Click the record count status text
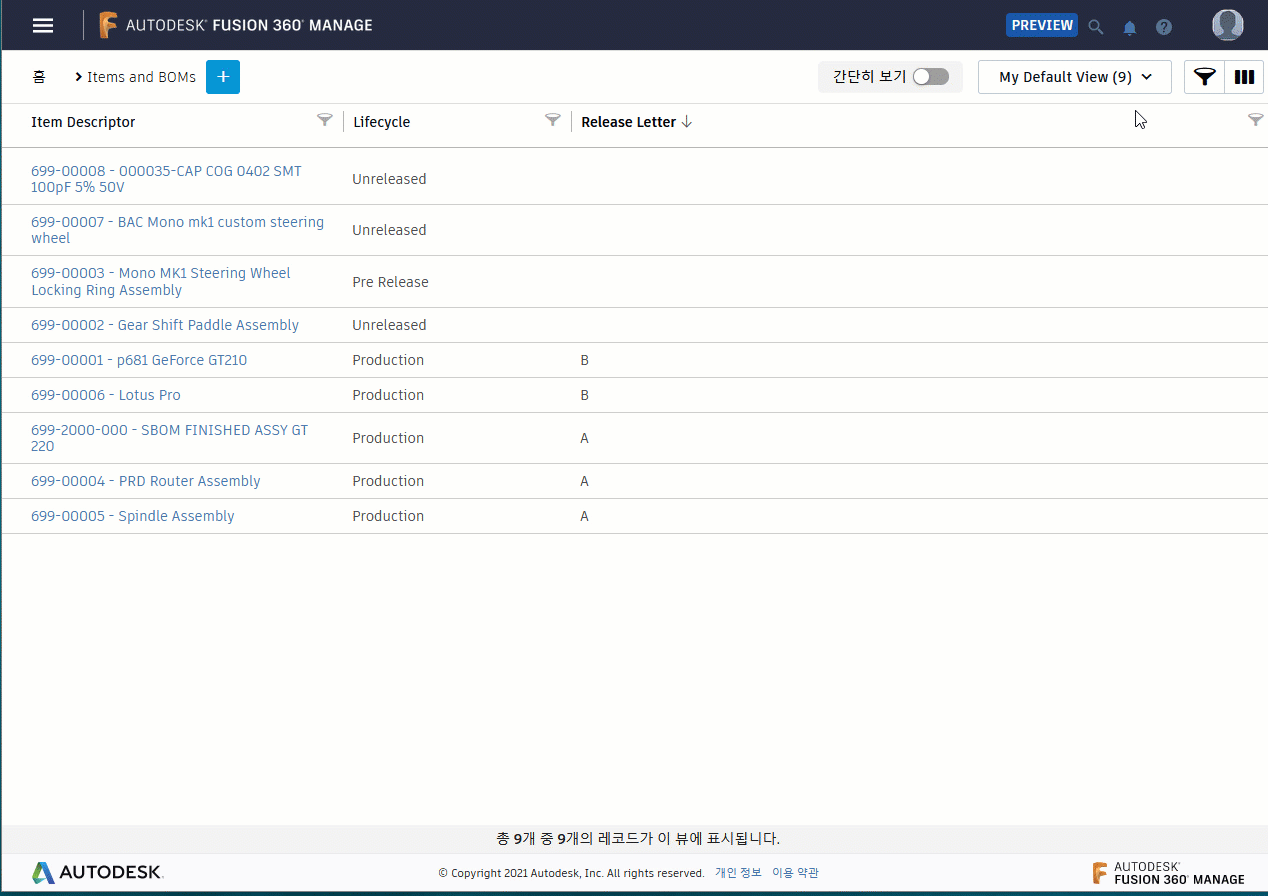The height and width of the screenshot is (896, 1268). [x=638, y=838]
